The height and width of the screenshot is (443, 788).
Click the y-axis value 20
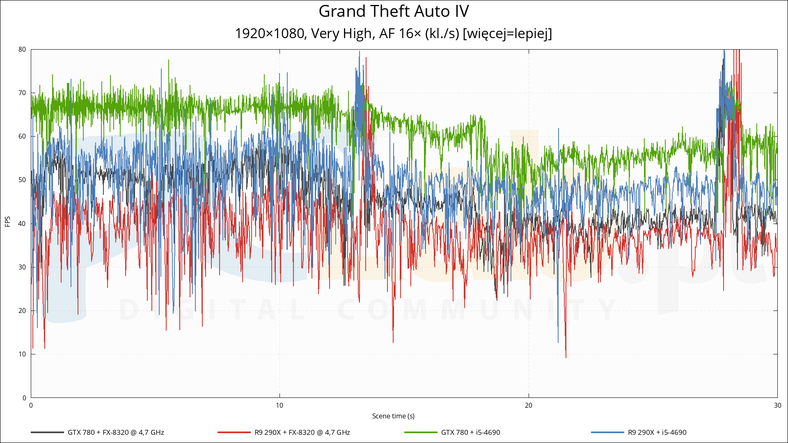(x=22, y=310)
